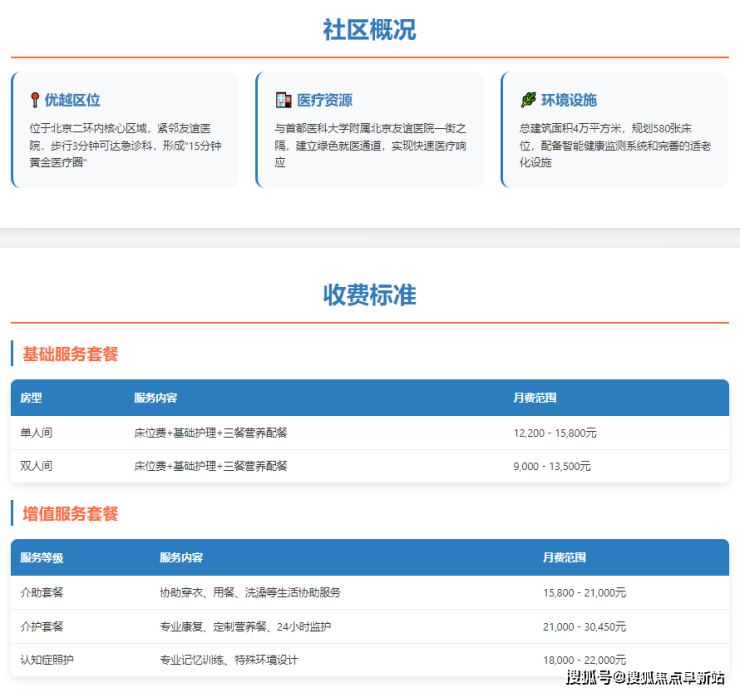
Task: Open the 环境设施 card title
Action: 569,100
